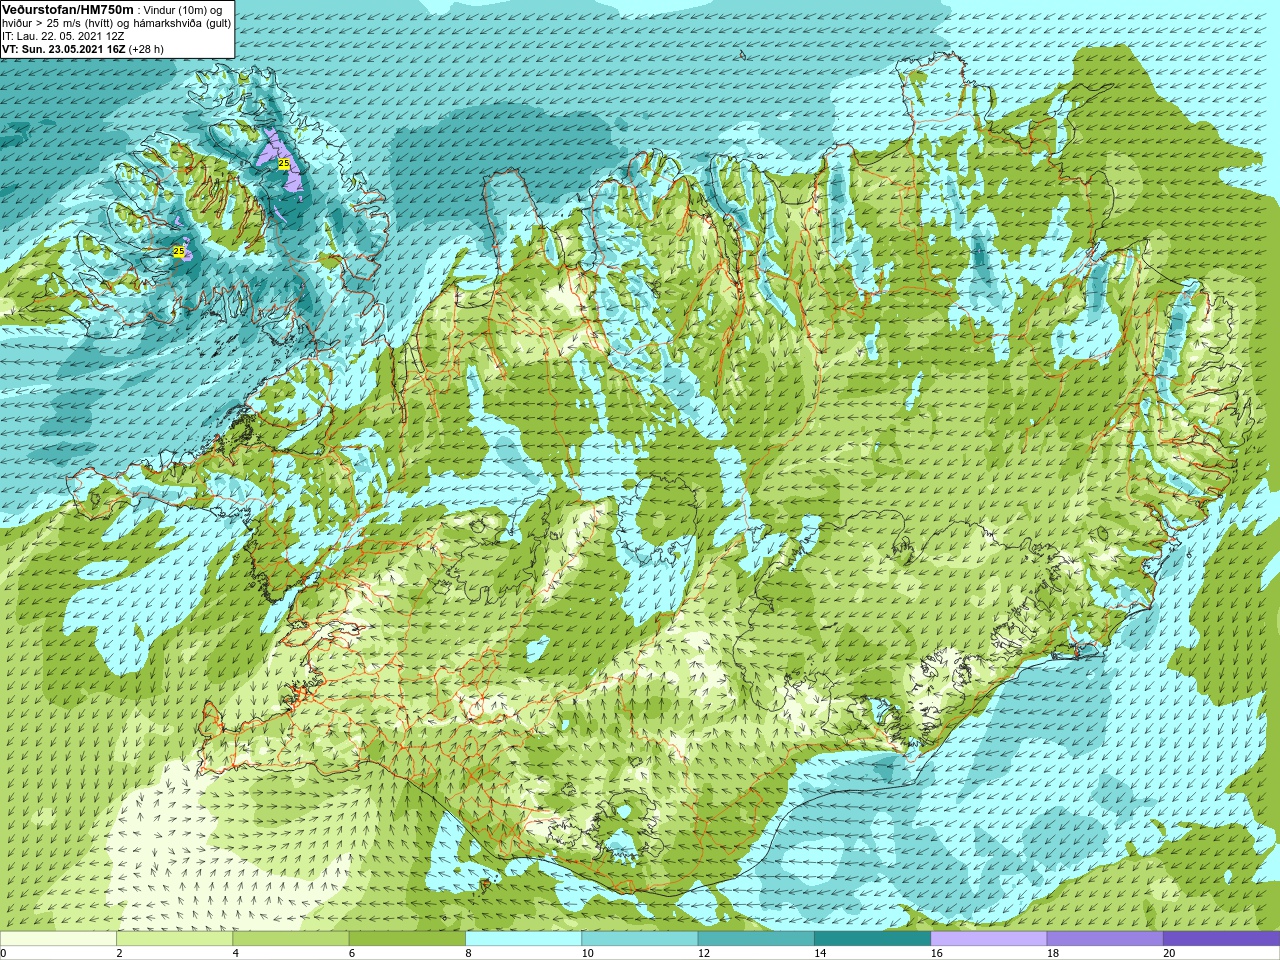The height and width of the screenshot is (960, 1280).
Task: Pick the 12–14 m/s teal legend swatch
Action: (756, 939)
